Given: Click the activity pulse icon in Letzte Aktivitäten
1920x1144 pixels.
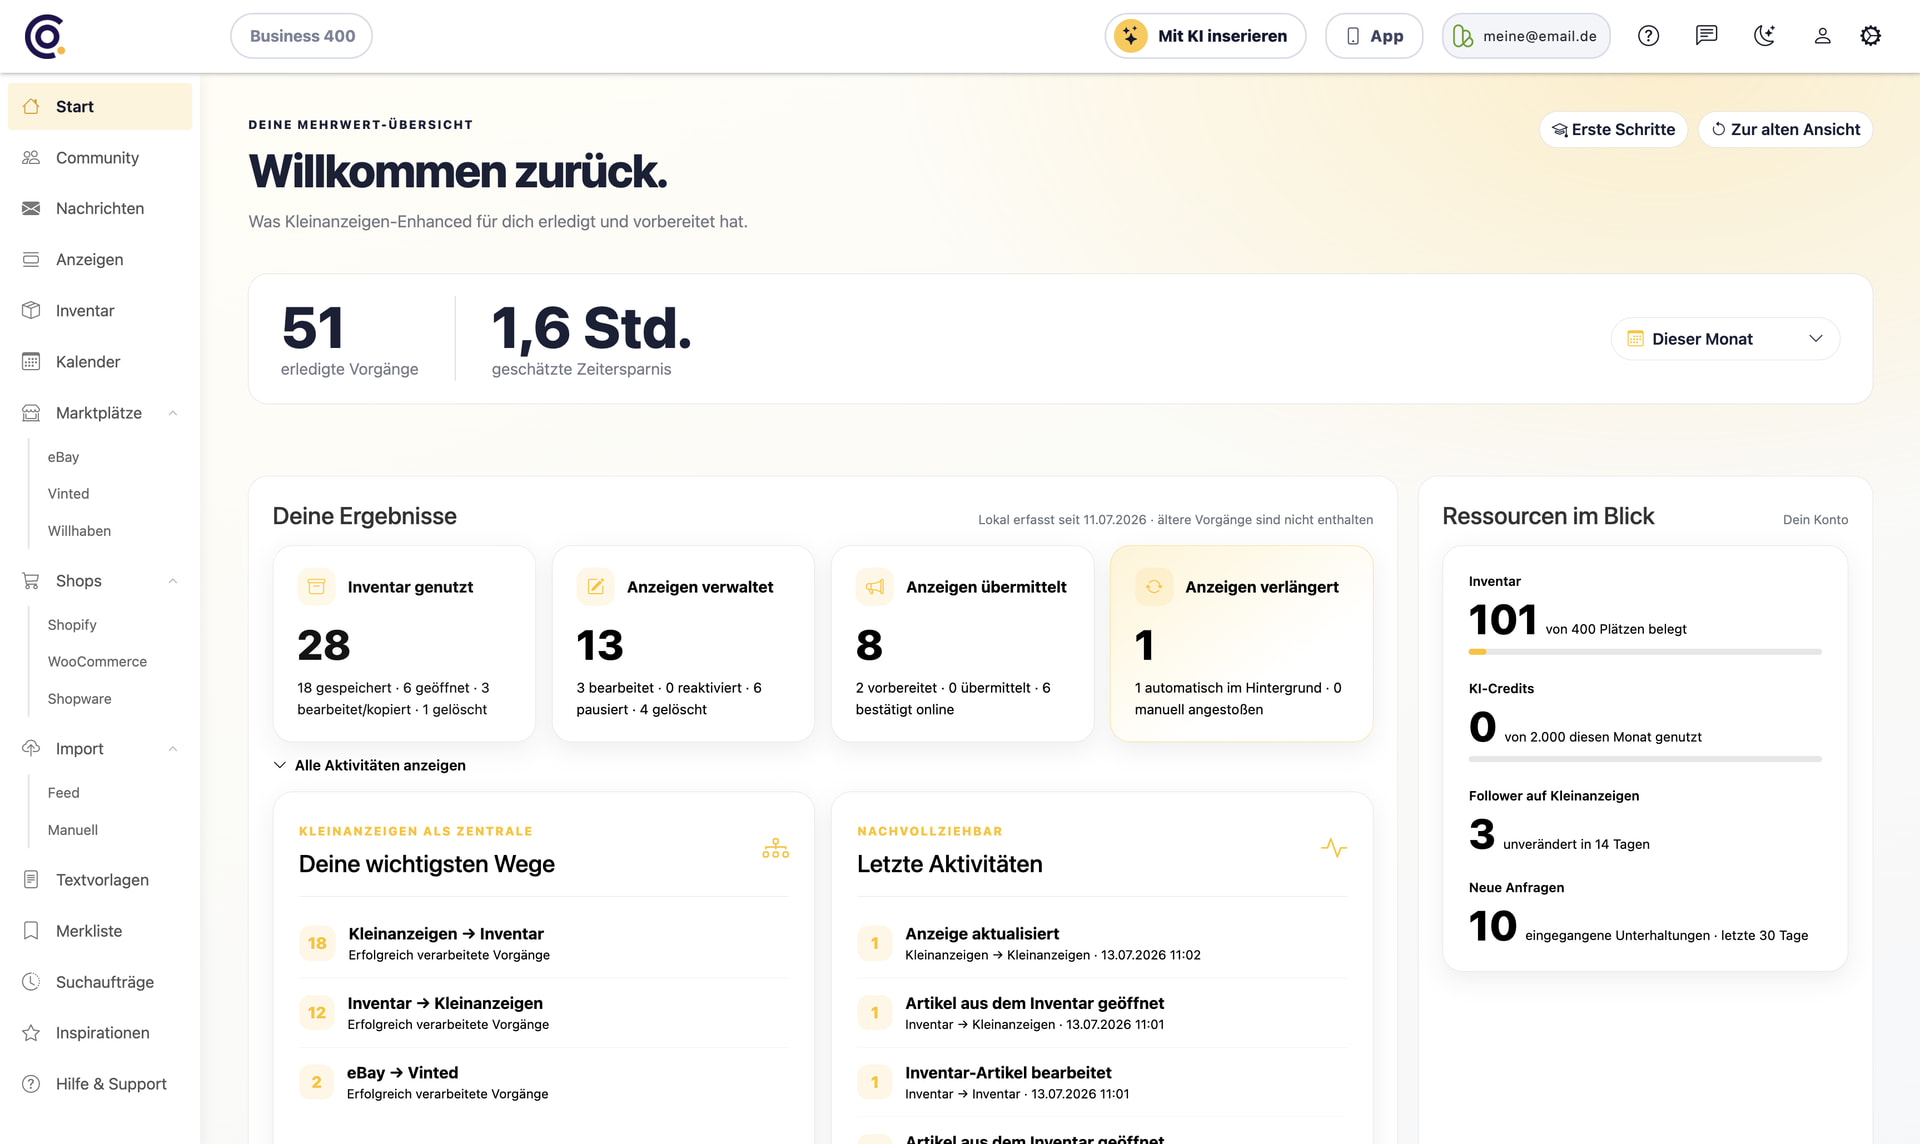Looking at the screenshot, I should pos(1333,848).
